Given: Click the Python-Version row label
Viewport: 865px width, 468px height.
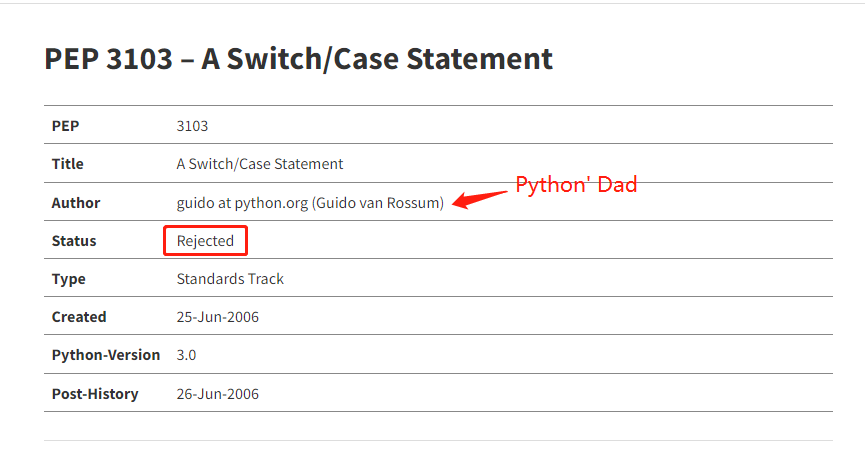Looking at the screenshot, I should click(106, 355).
